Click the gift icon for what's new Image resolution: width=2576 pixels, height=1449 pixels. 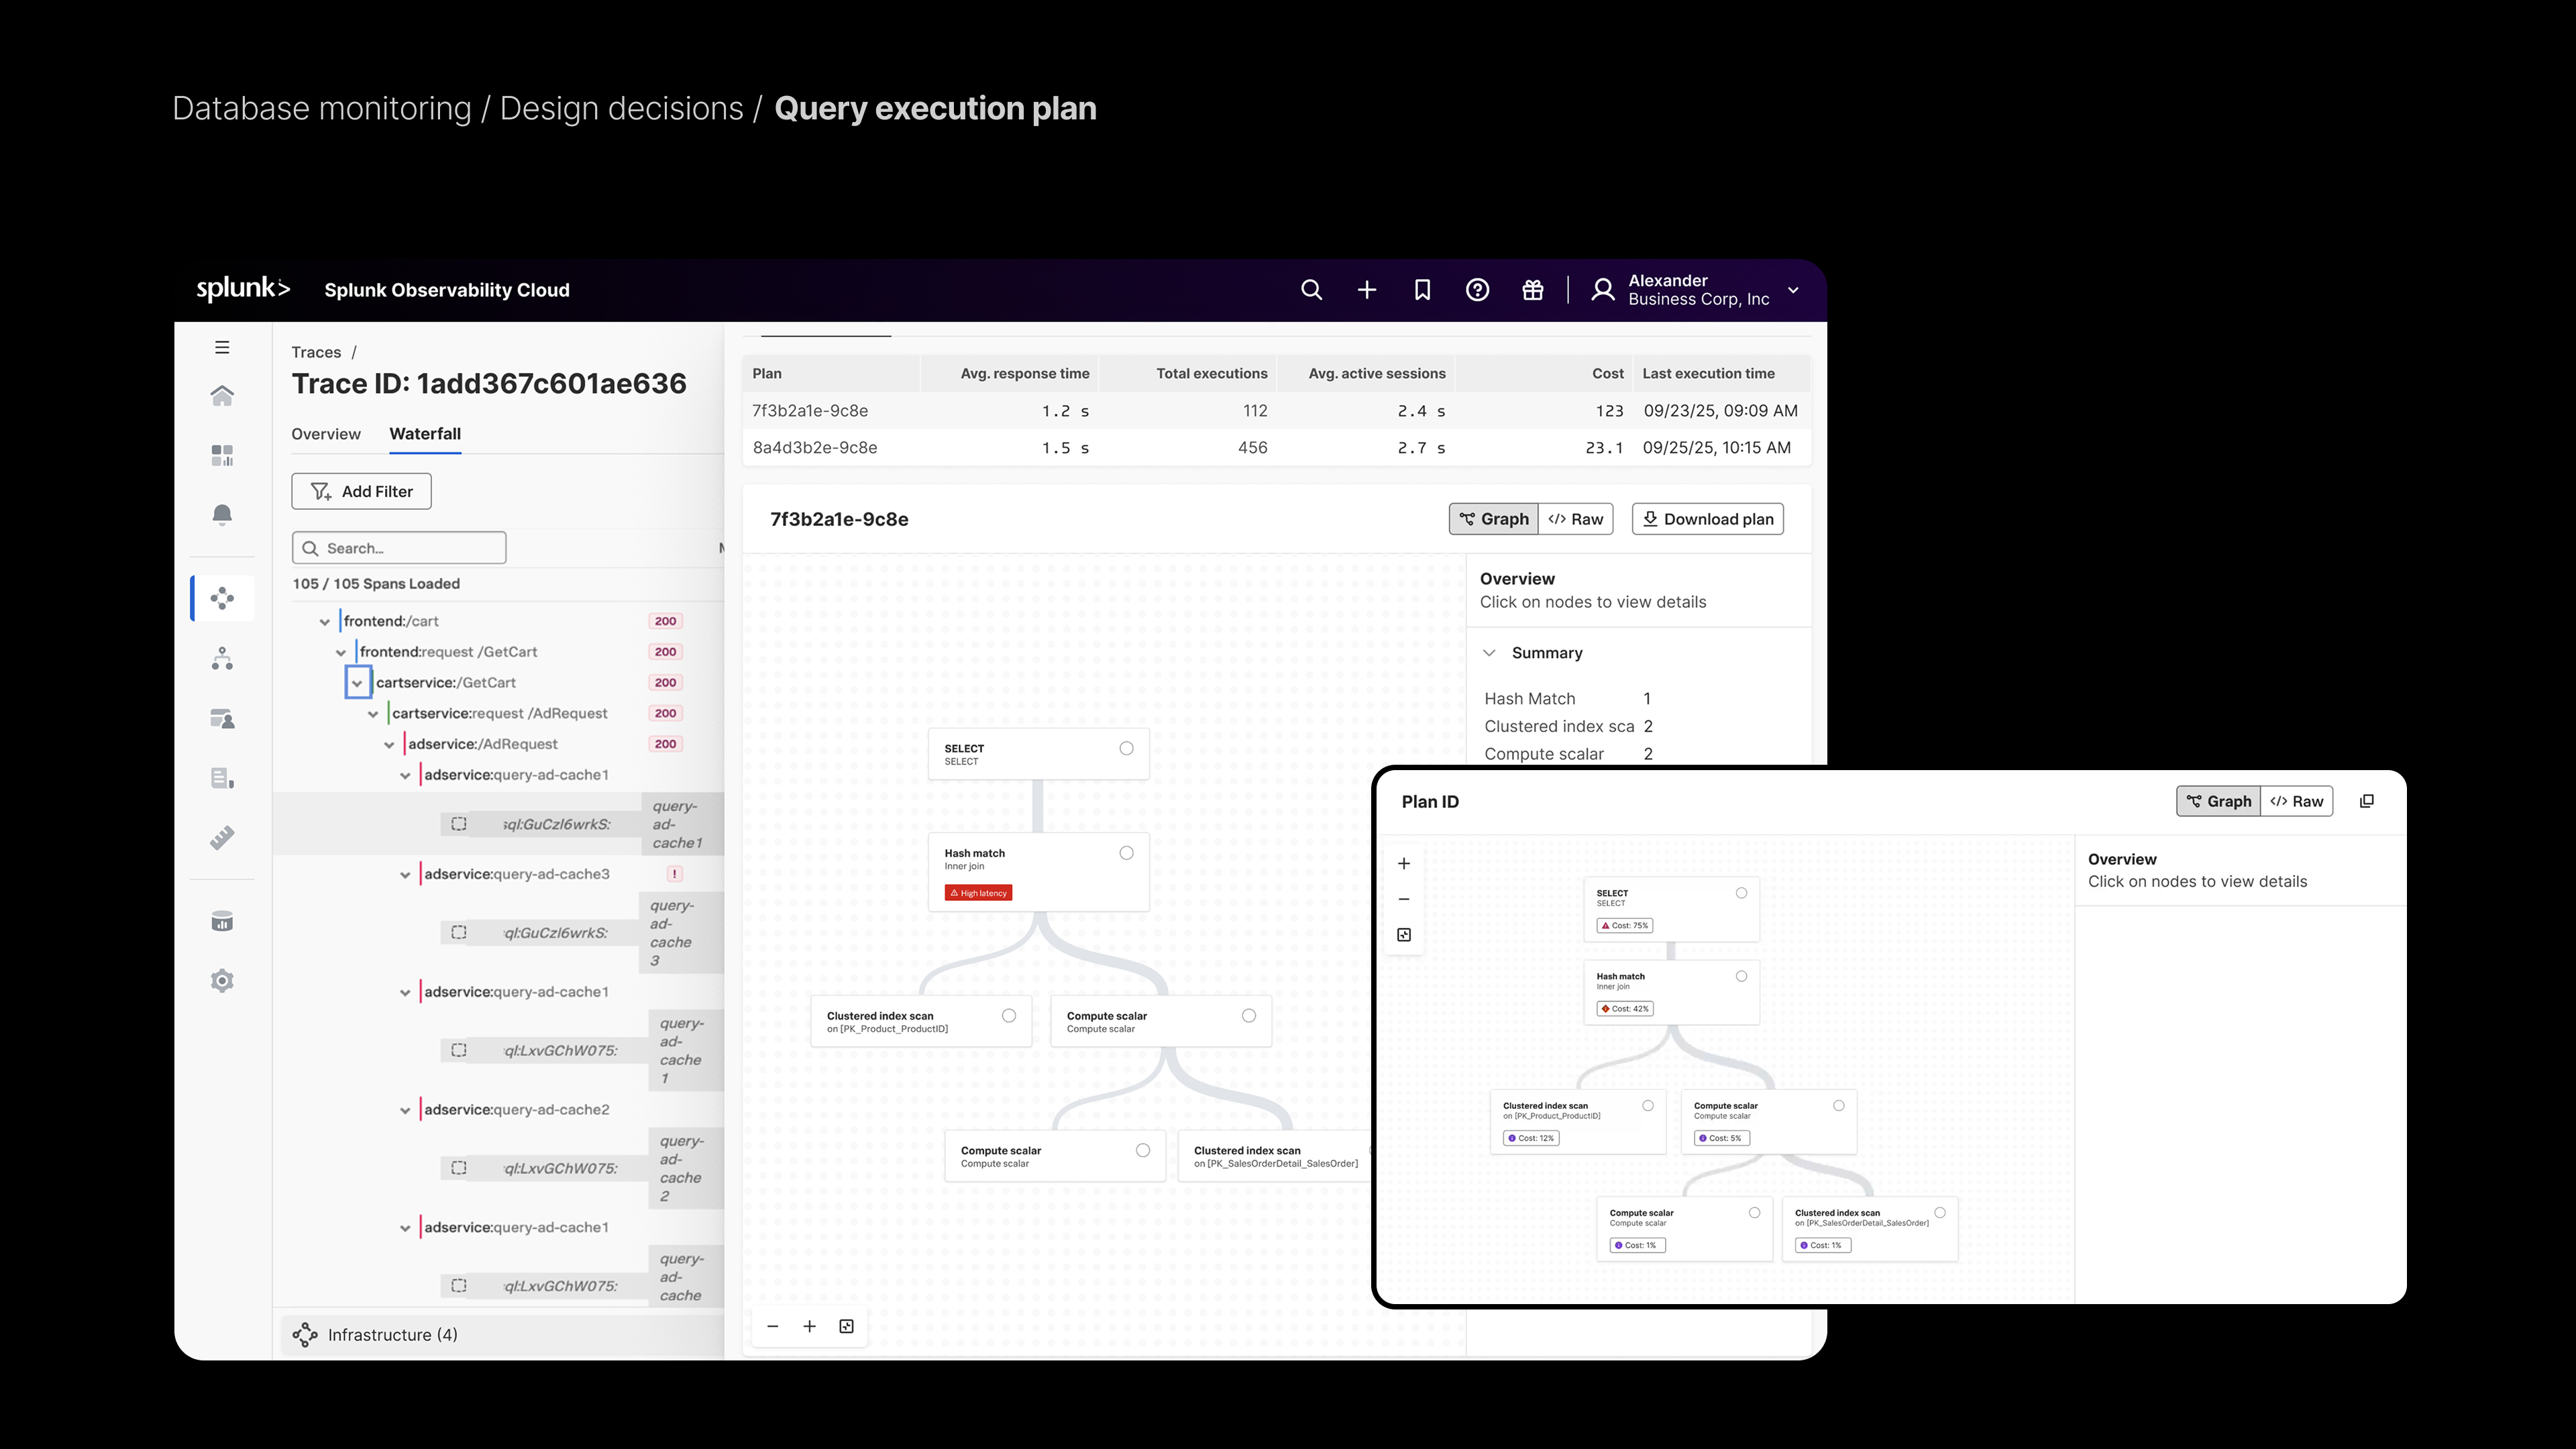tap(1532, 290)
